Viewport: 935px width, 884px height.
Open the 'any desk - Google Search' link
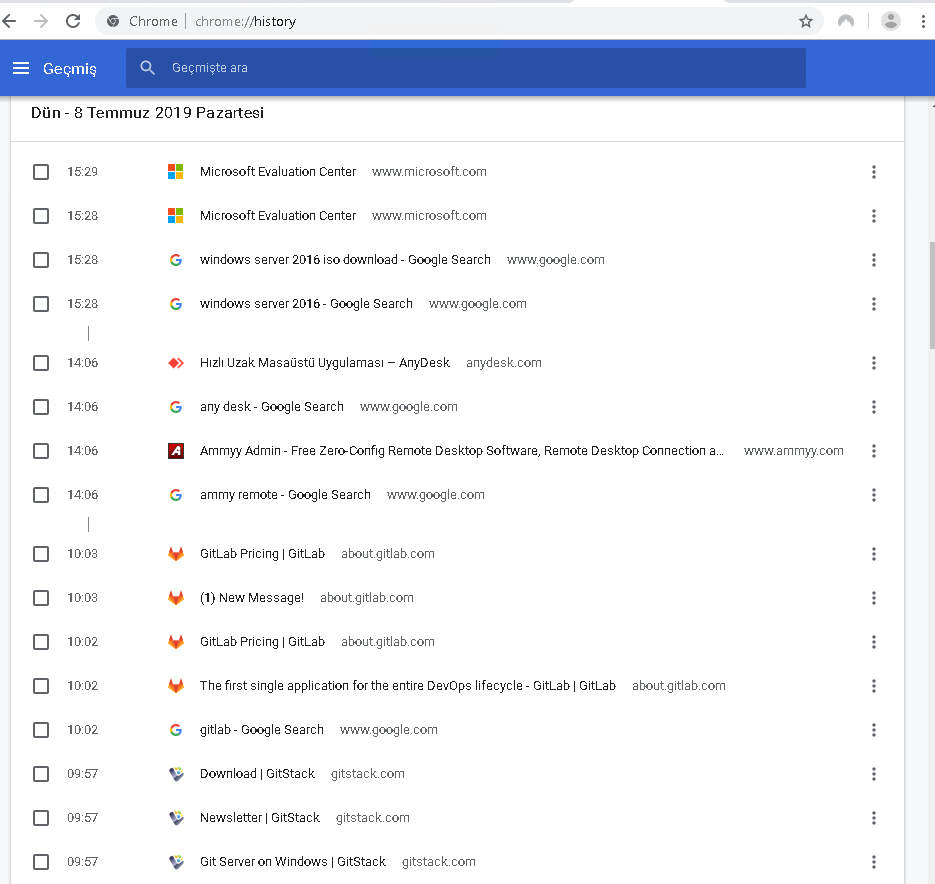[272, 407]
